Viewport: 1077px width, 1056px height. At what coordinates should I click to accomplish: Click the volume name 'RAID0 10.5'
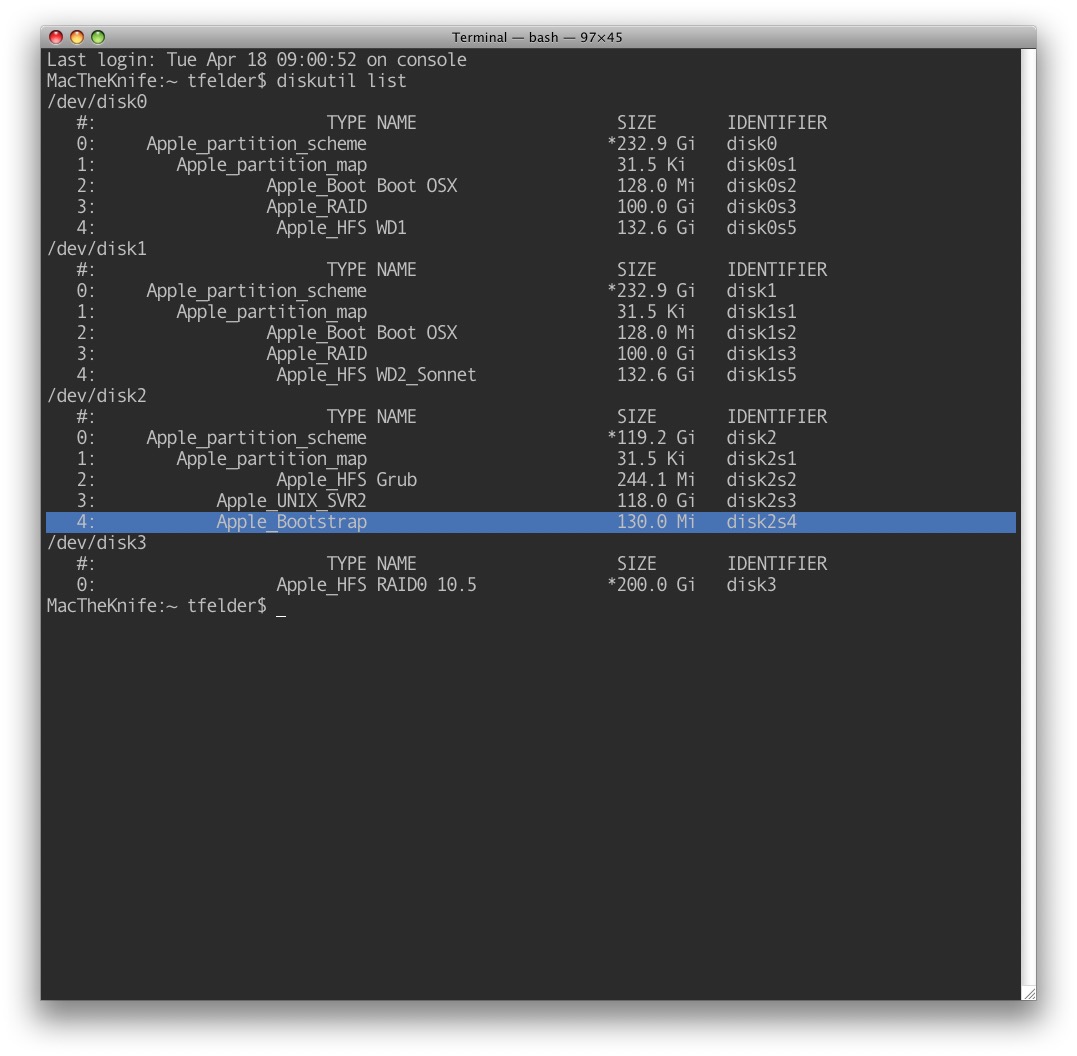pyautogui.click(x=426, y=585)
